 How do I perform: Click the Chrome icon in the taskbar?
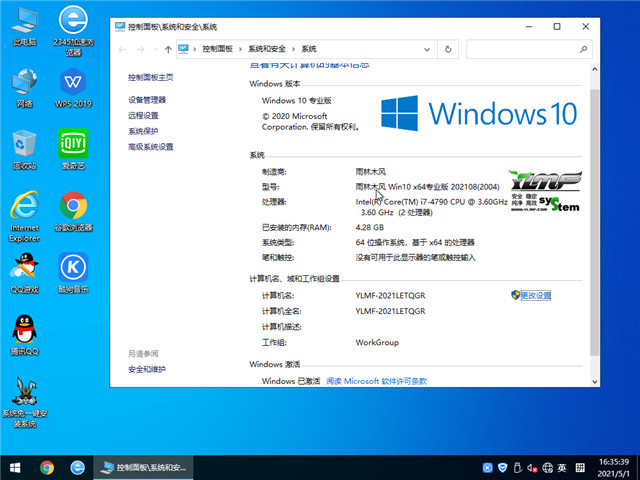point(47,467)
